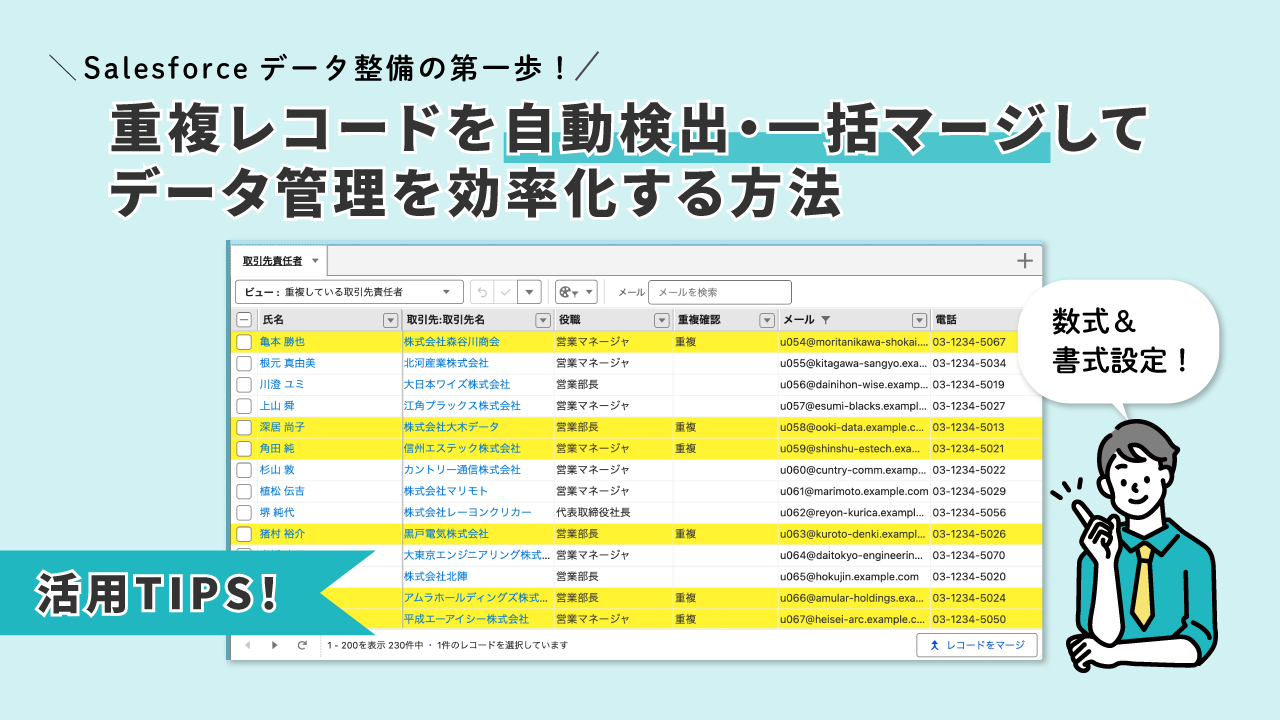Click the レコードをマージ button
This screenshot has width=1280, height=720.
tap(976, 645)
